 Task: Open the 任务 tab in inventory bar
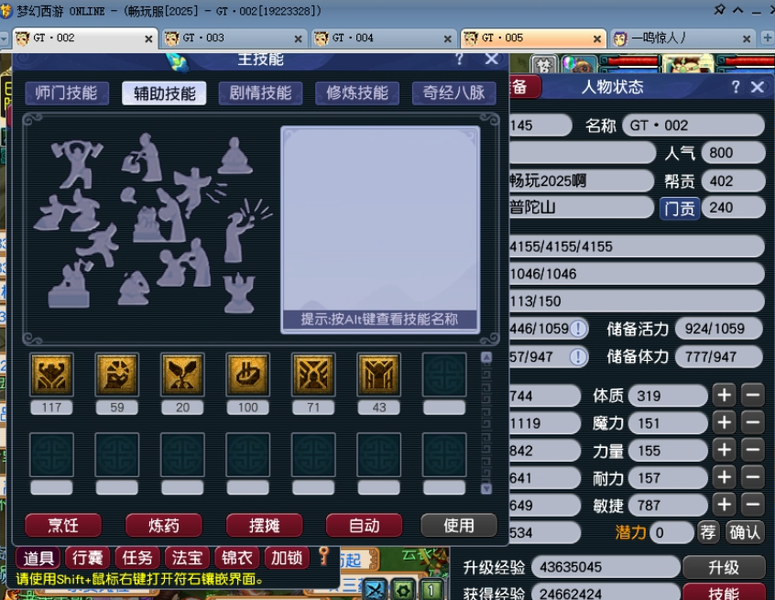click(137, 557)
